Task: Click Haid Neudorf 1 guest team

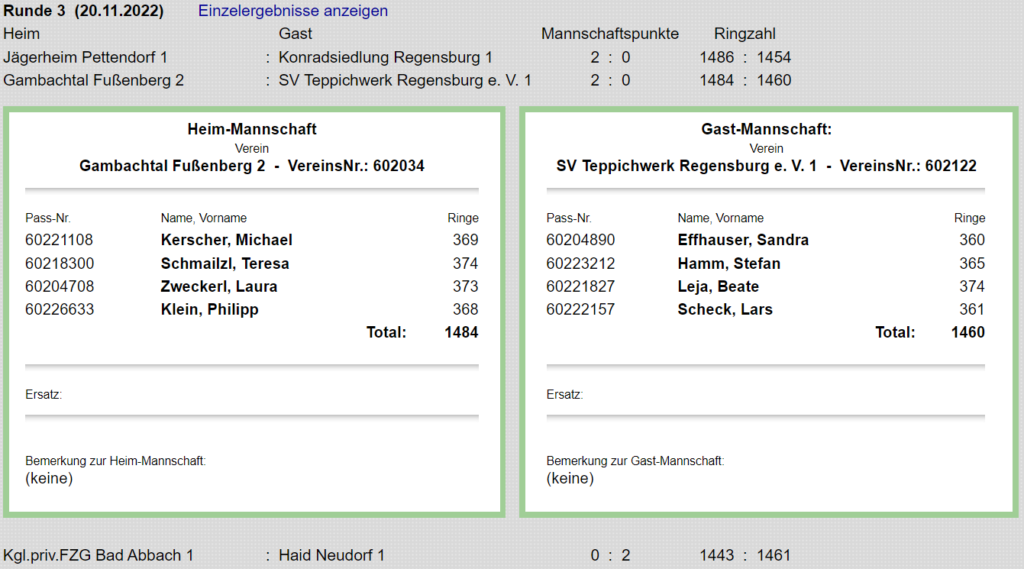Action: click(x=331, y=555)
